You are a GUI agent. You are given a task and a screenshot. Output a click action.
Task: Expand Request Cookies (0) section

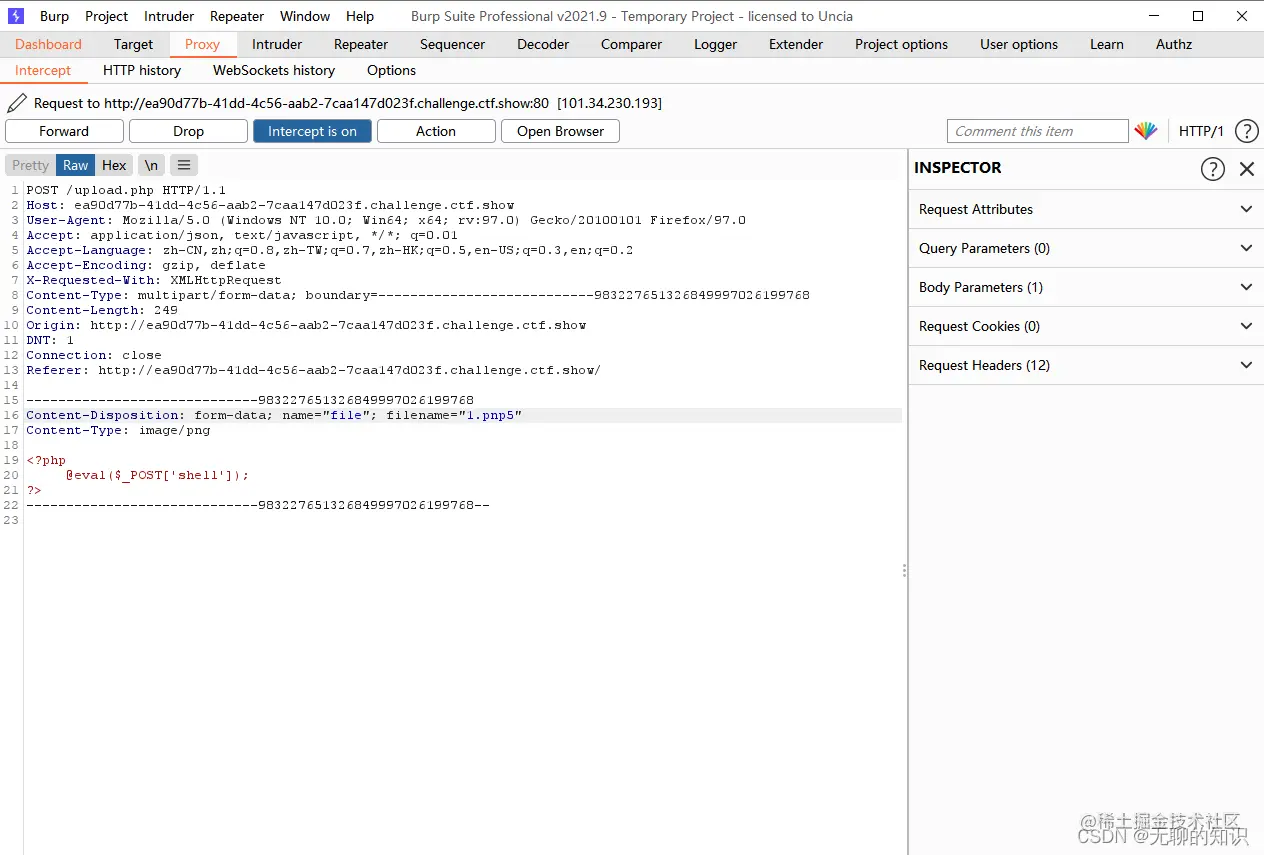click(1086, 326)
